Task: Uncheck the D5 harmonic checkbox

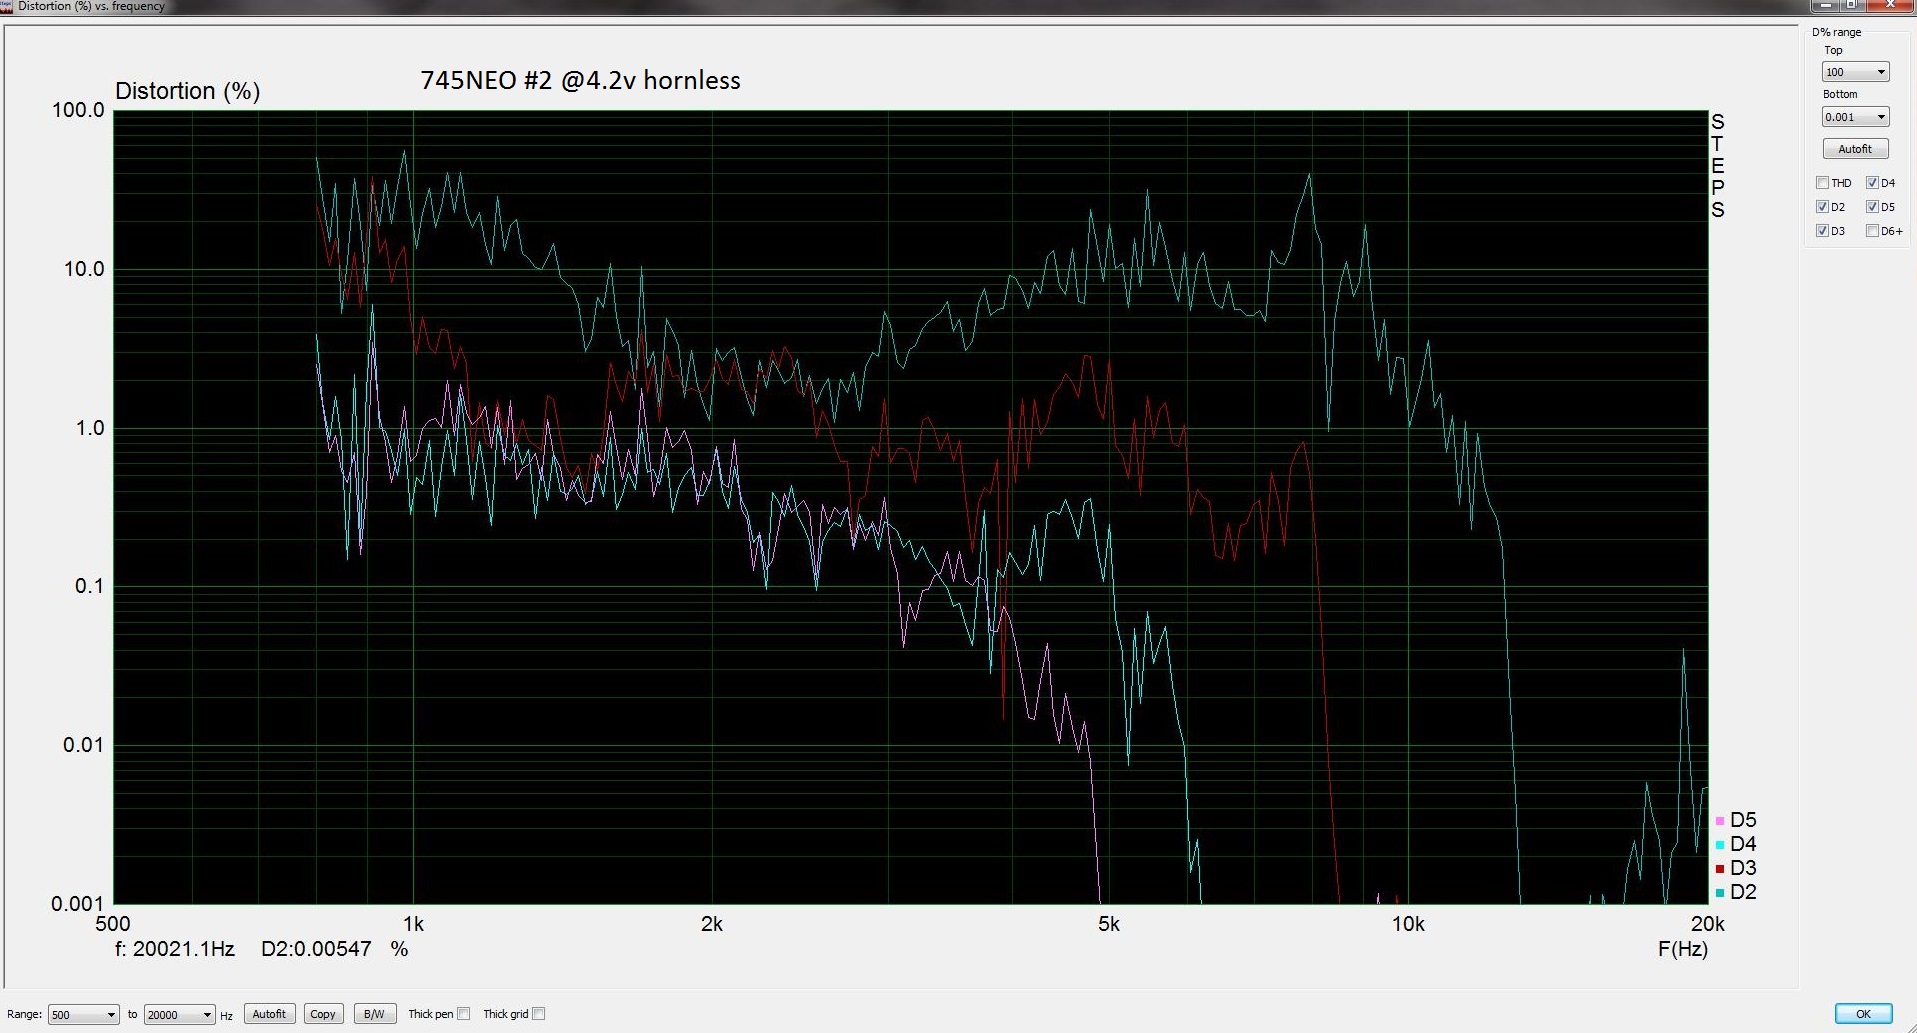Action: (1872, 207)
